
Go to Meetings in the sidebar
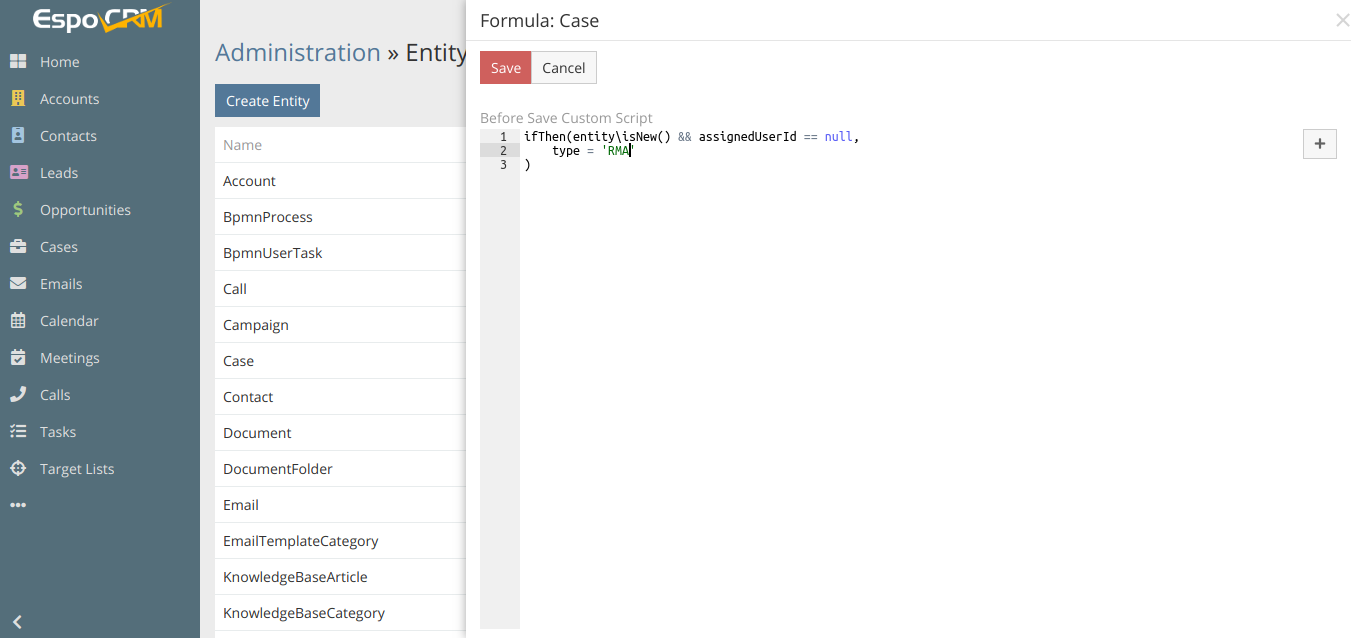[x=69, y=358]
